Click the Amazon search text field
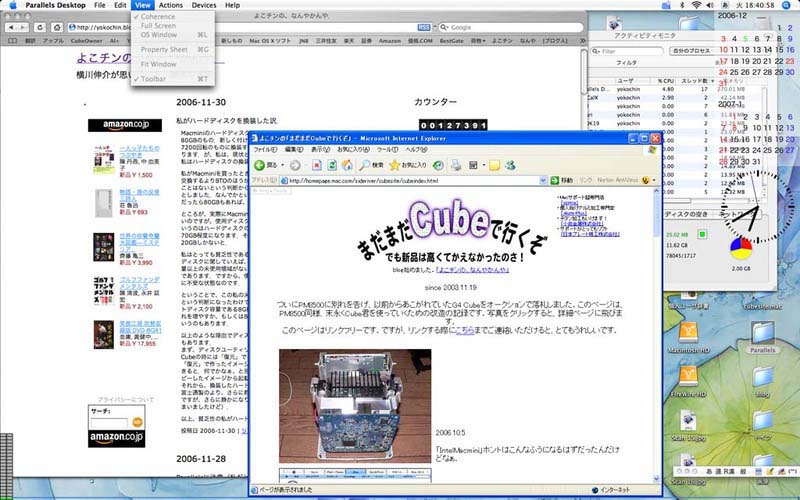 click(x=109, y=422)
